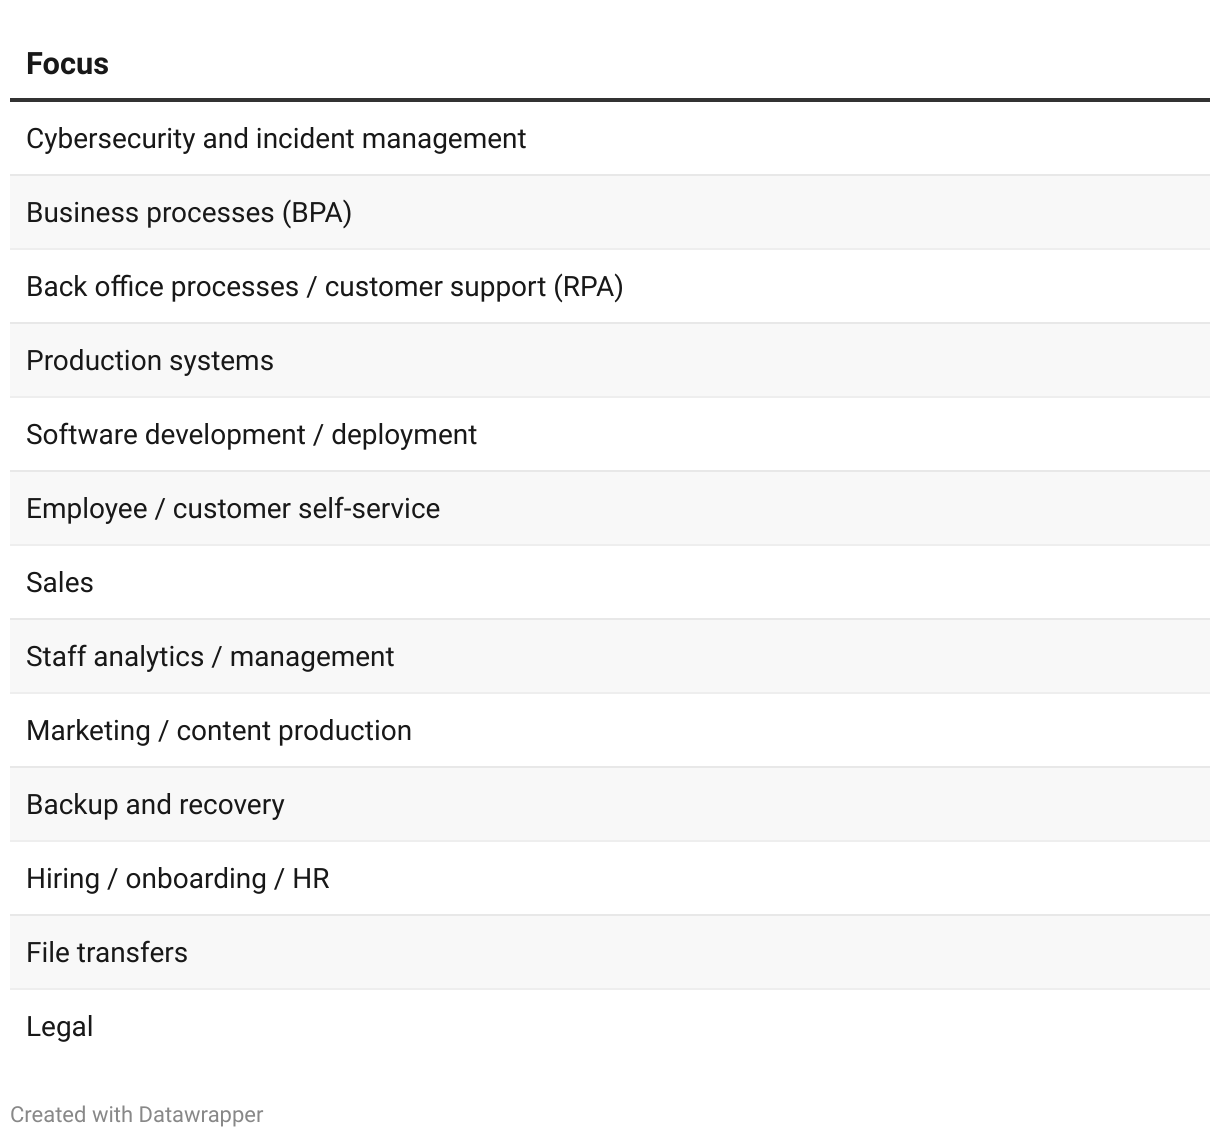Click the Legal row
This screenshot has width=1220, height=1138.
[x=60, y=1027]
